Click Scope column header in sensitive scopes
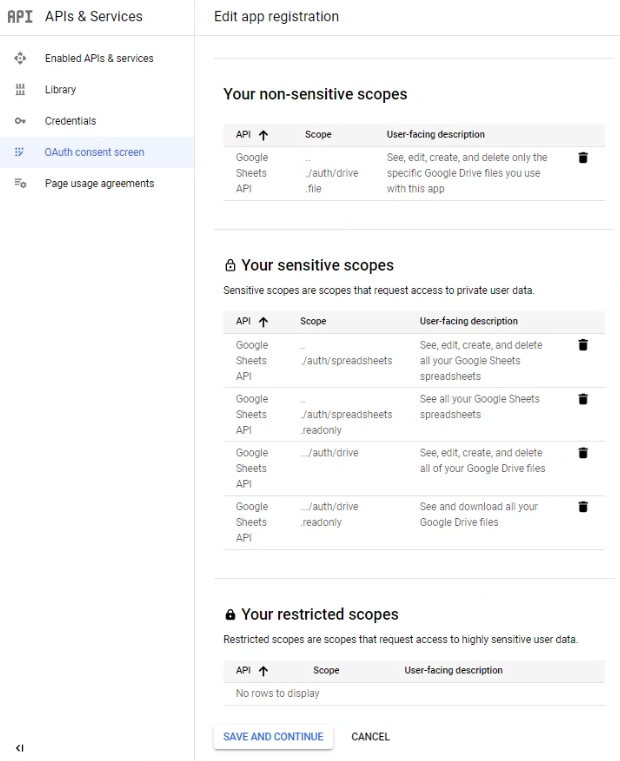Viewport: 620px width, 761px height. (313, 322)
